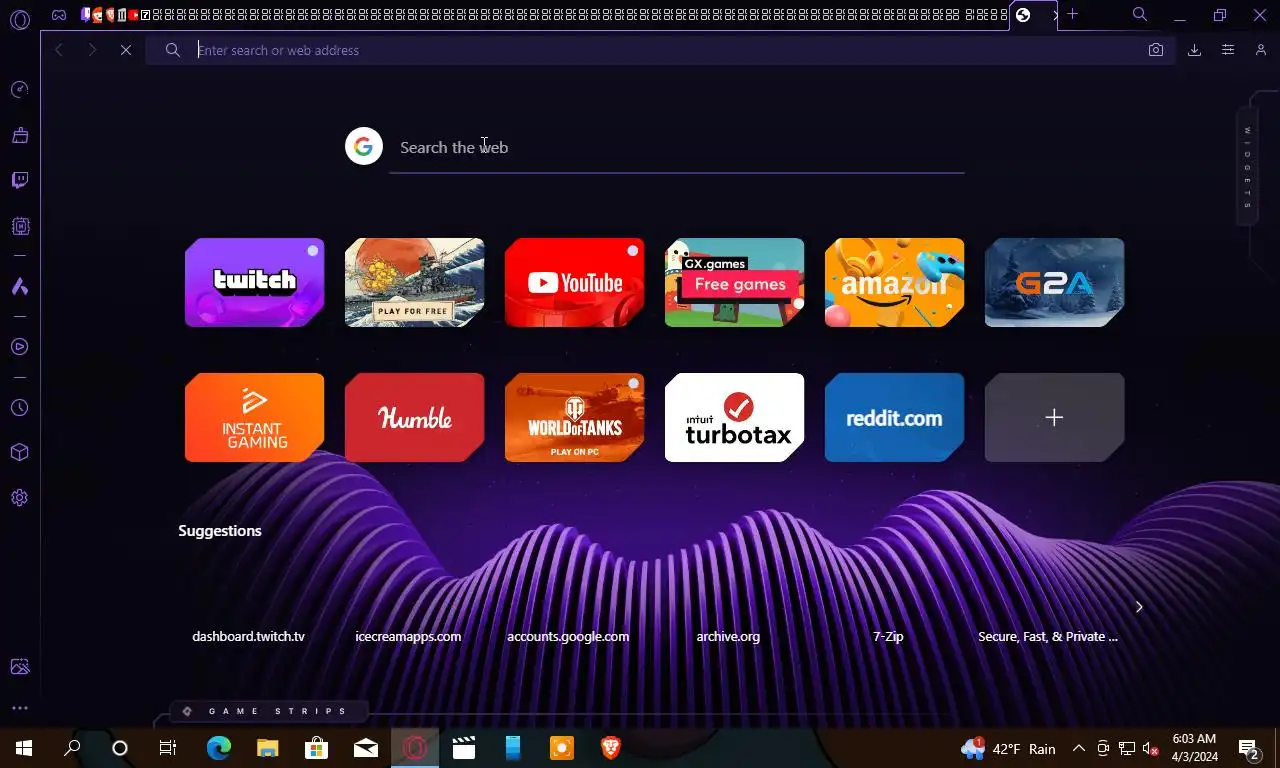Add a new speed dial site

point(1055,417)
